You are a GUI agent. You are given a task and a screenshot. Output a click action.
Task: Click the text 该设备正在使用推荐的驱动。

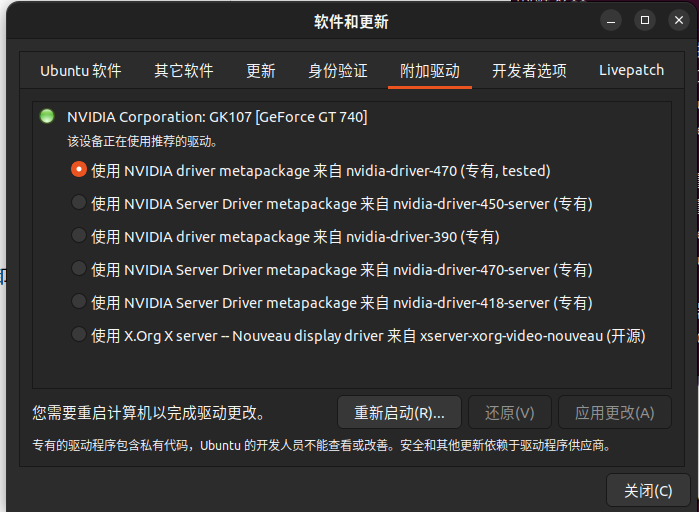pyautogui.click(x=142, y=142)
